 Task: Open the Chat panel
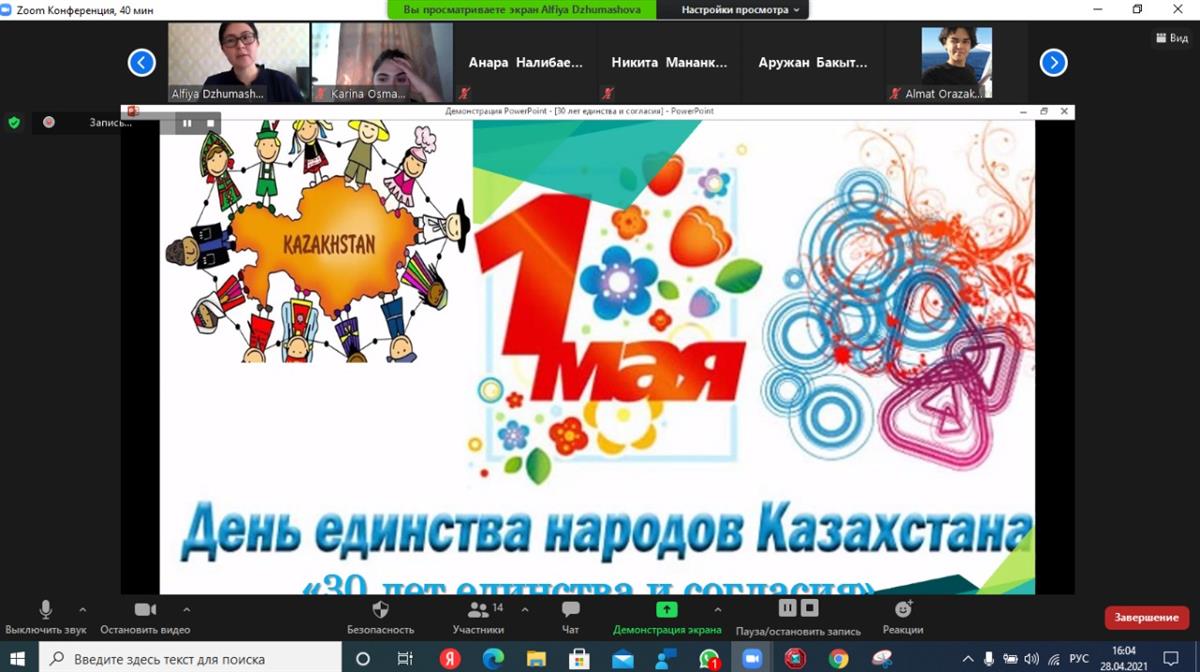point(570,610)
